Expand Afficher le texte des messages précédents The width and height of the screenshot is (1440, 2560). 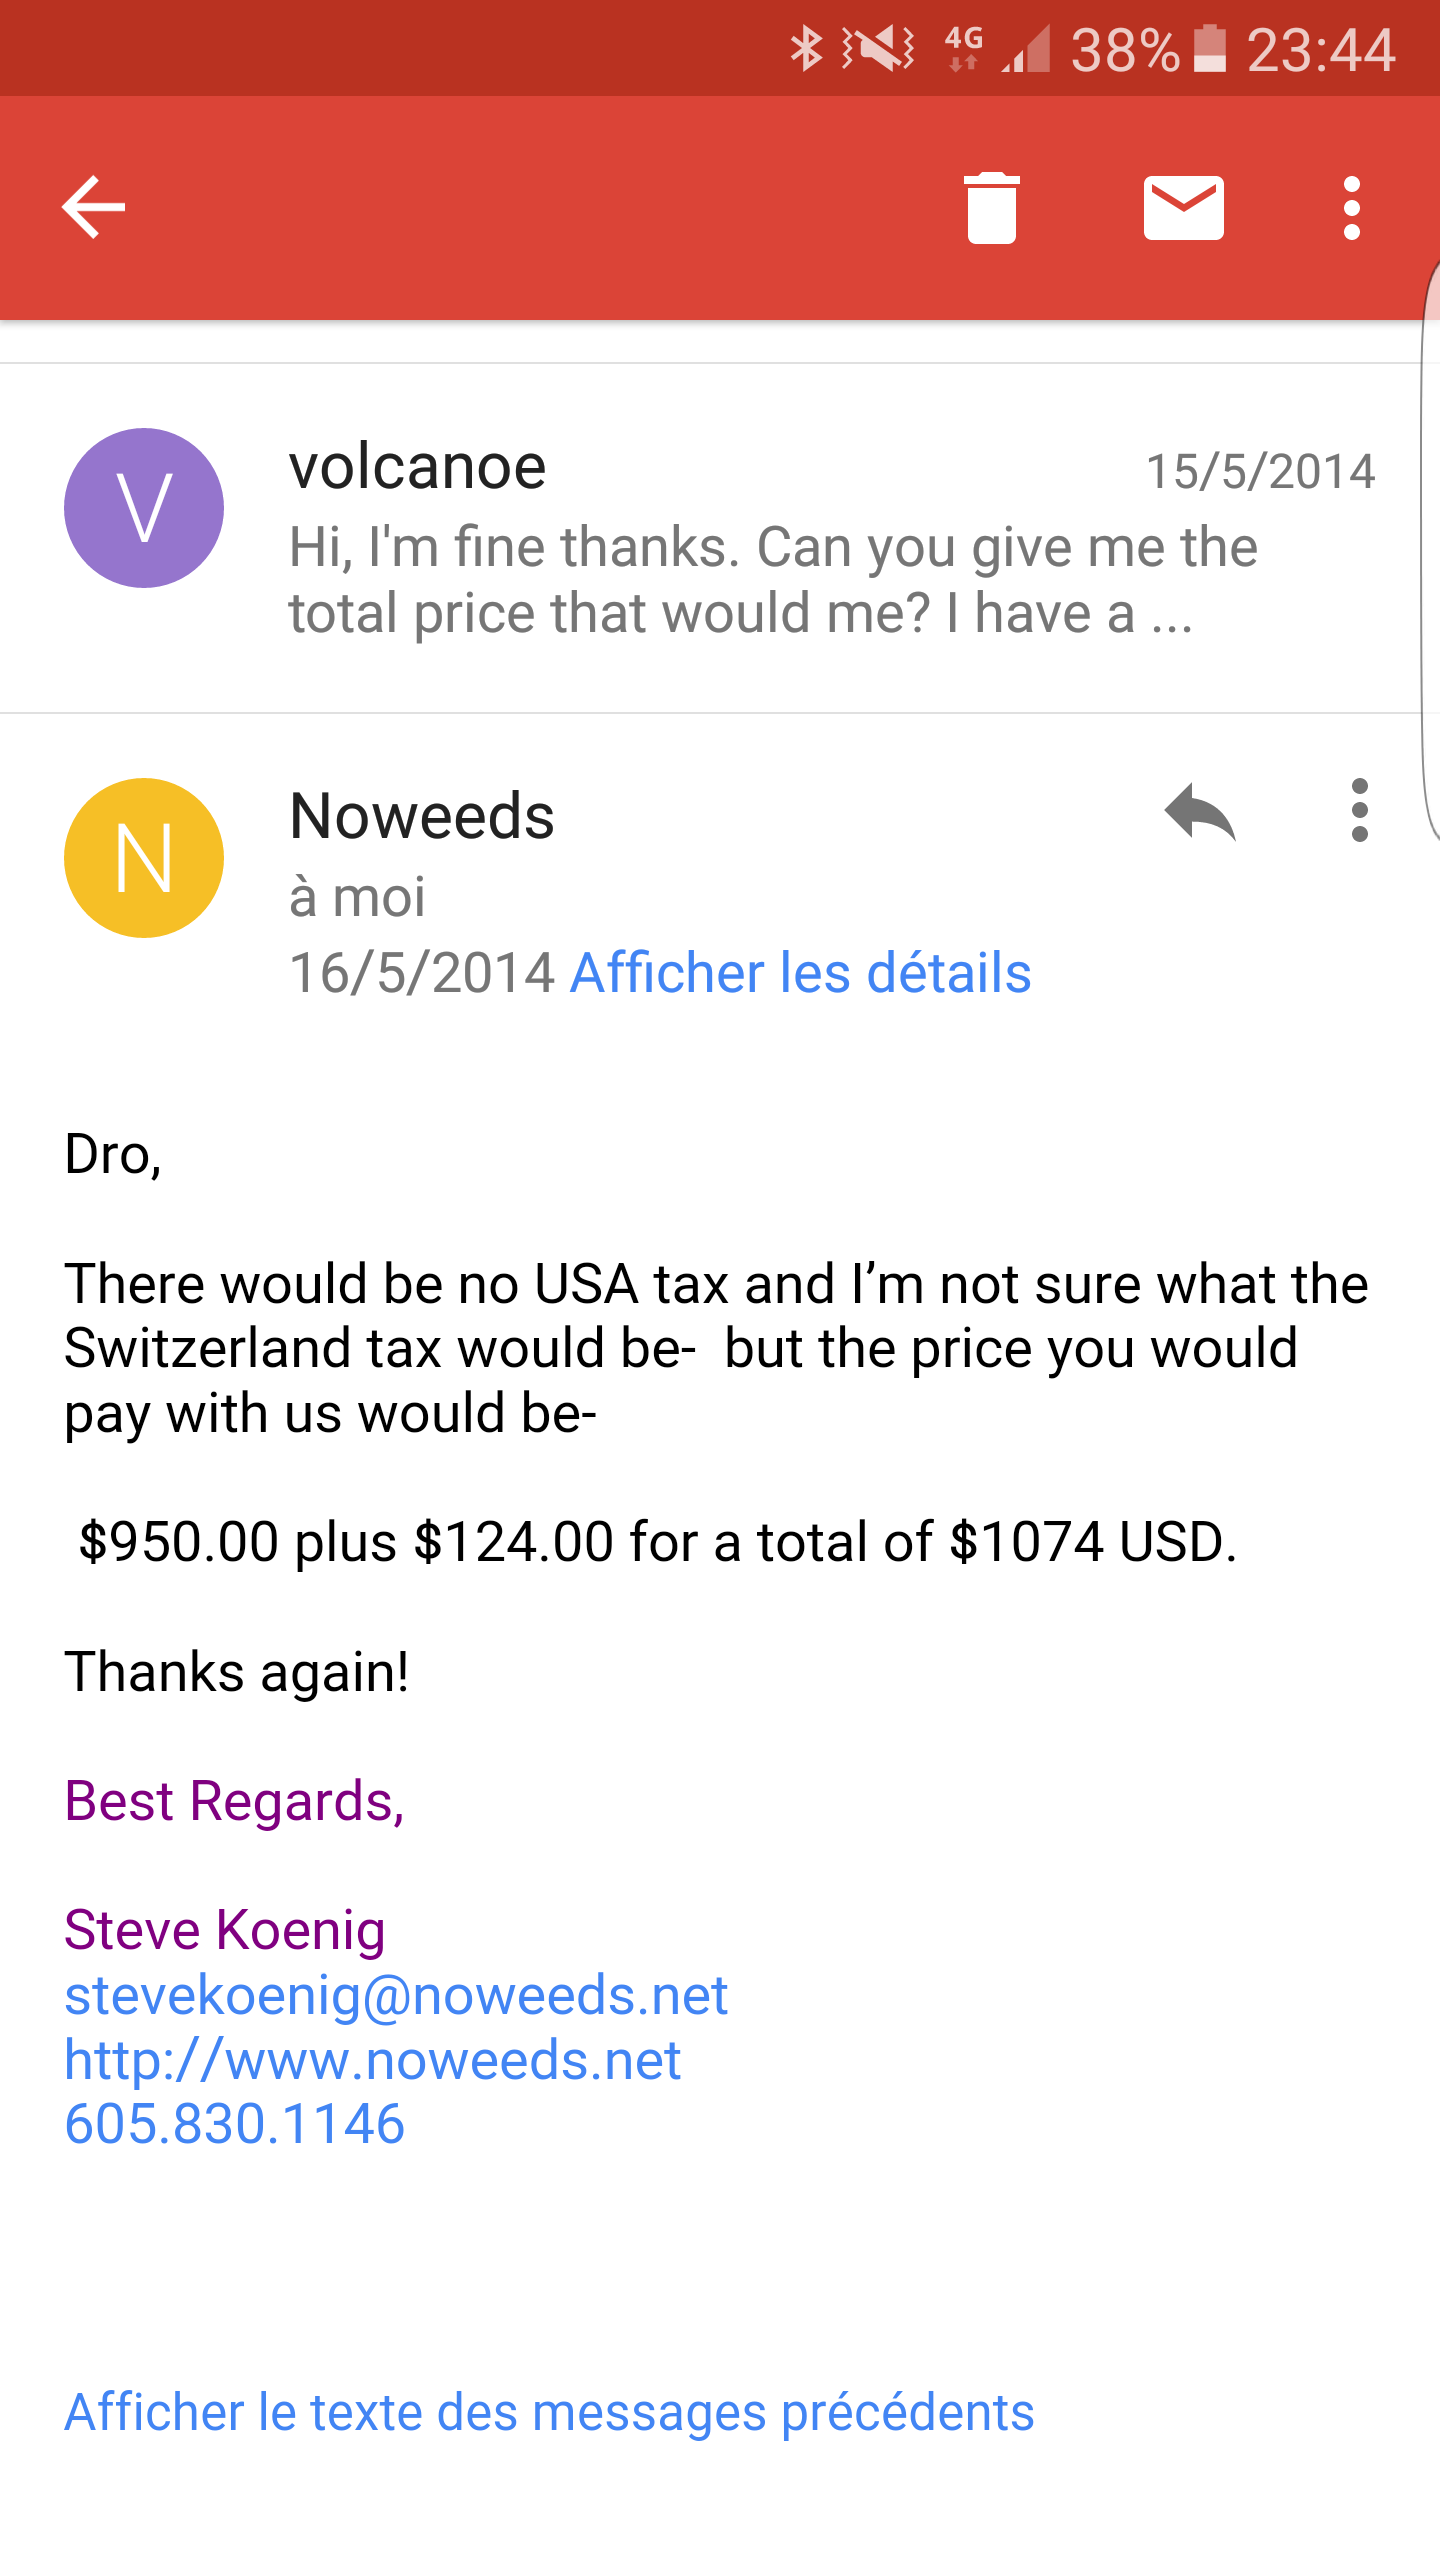pos(549,2411)
